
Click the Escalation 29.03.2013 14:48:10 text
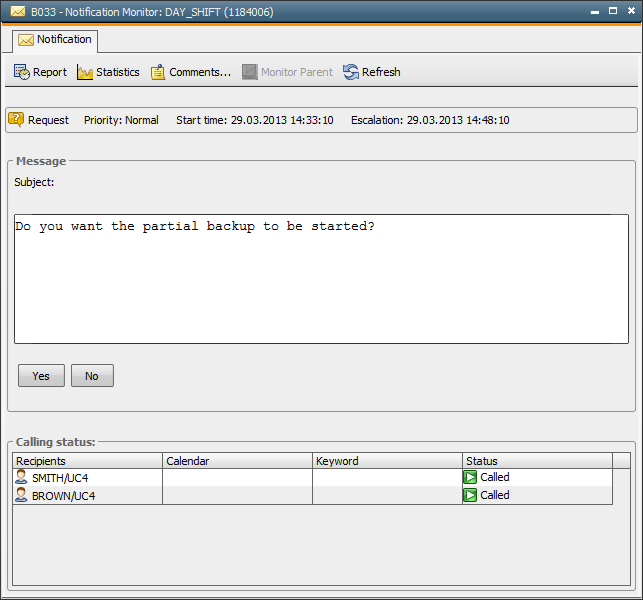coord(430,120)
